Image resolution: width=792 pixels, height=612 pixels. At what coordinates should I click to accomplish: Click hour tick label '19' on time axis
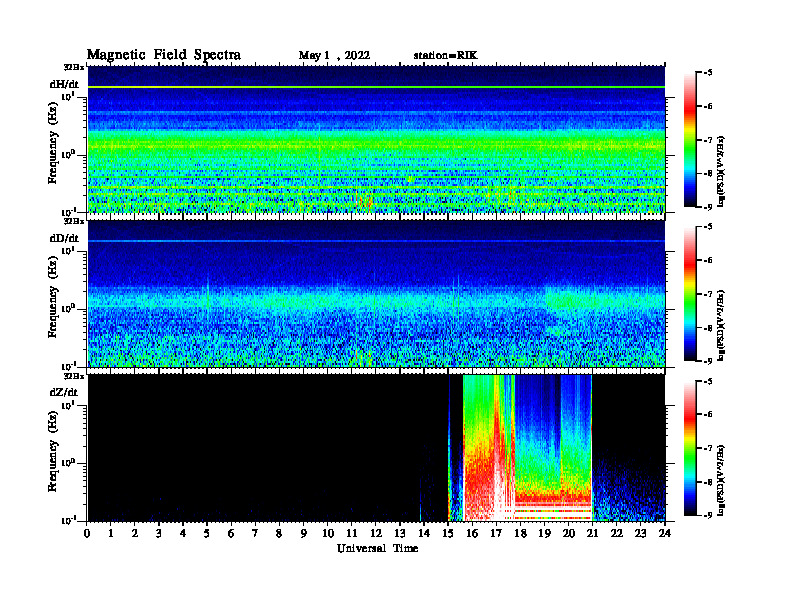(544, 534)
